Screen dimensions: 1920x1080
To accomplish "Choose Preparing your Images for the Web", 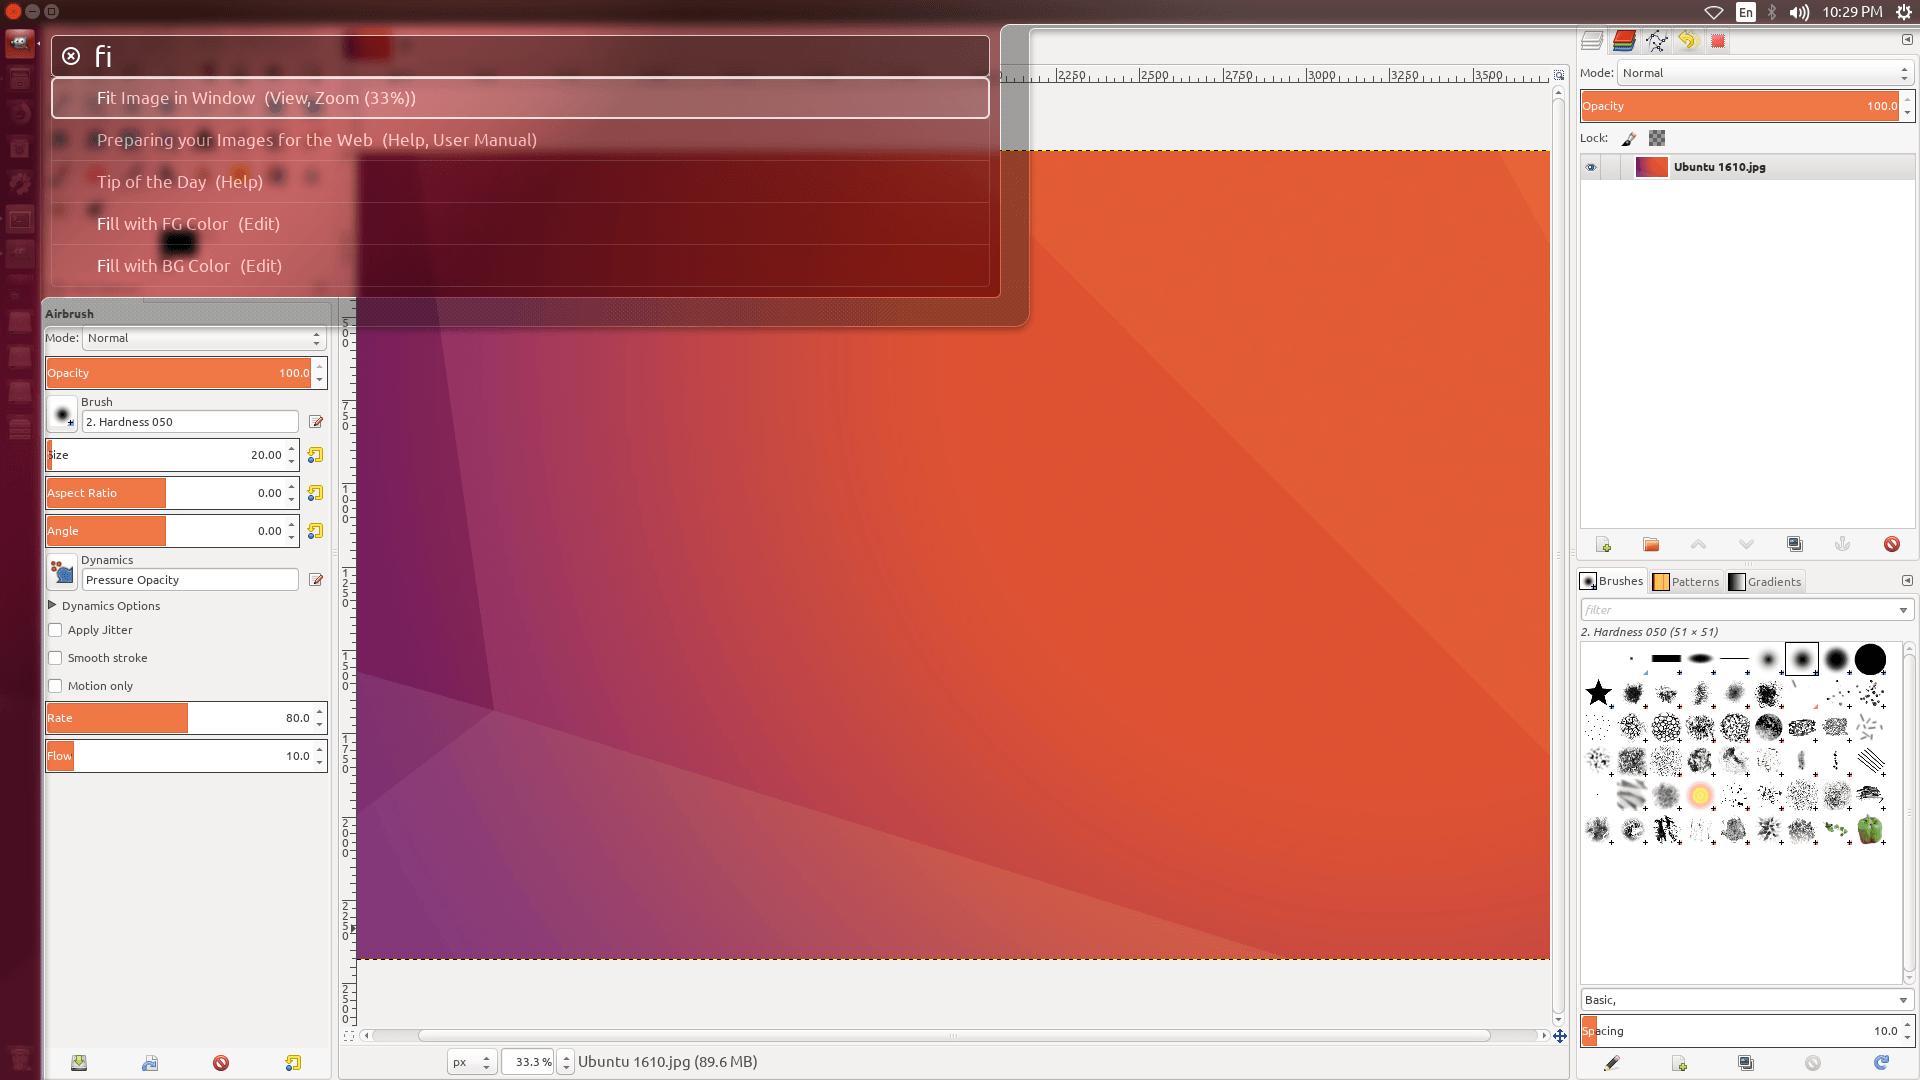I will (x=520, y=140).
